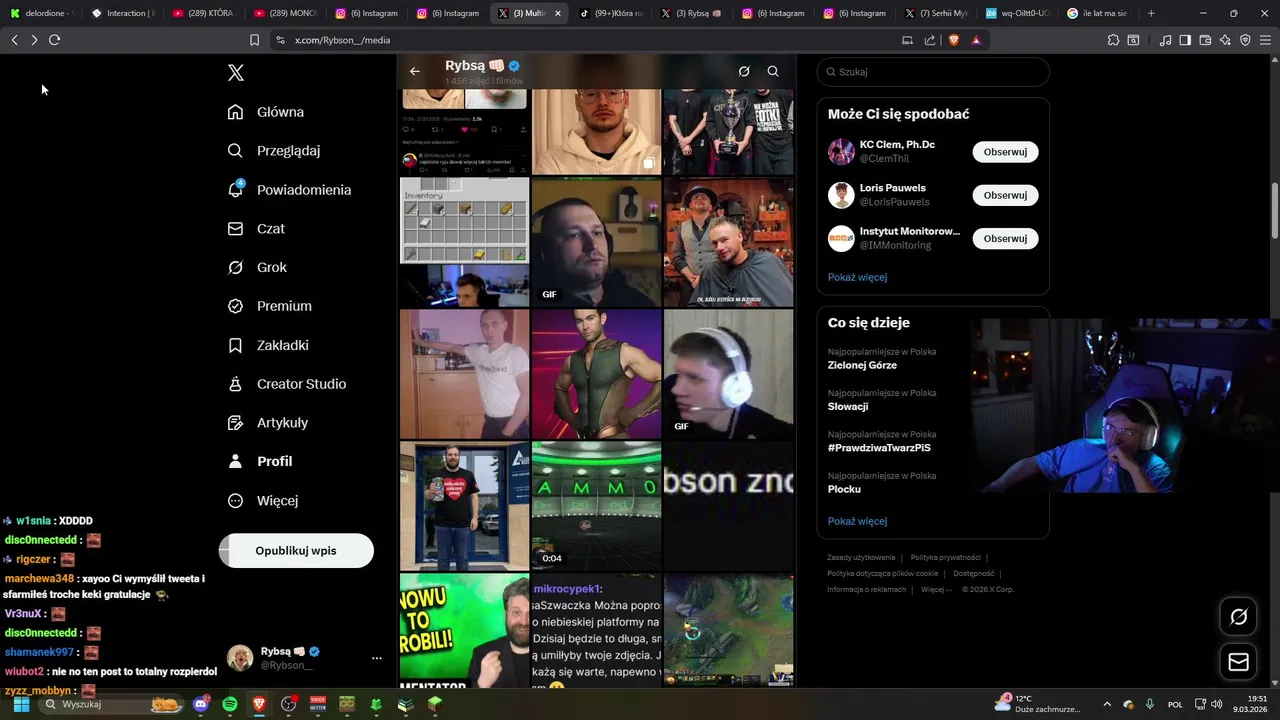Open green-suited character media thumbnail

click(597, 374)
